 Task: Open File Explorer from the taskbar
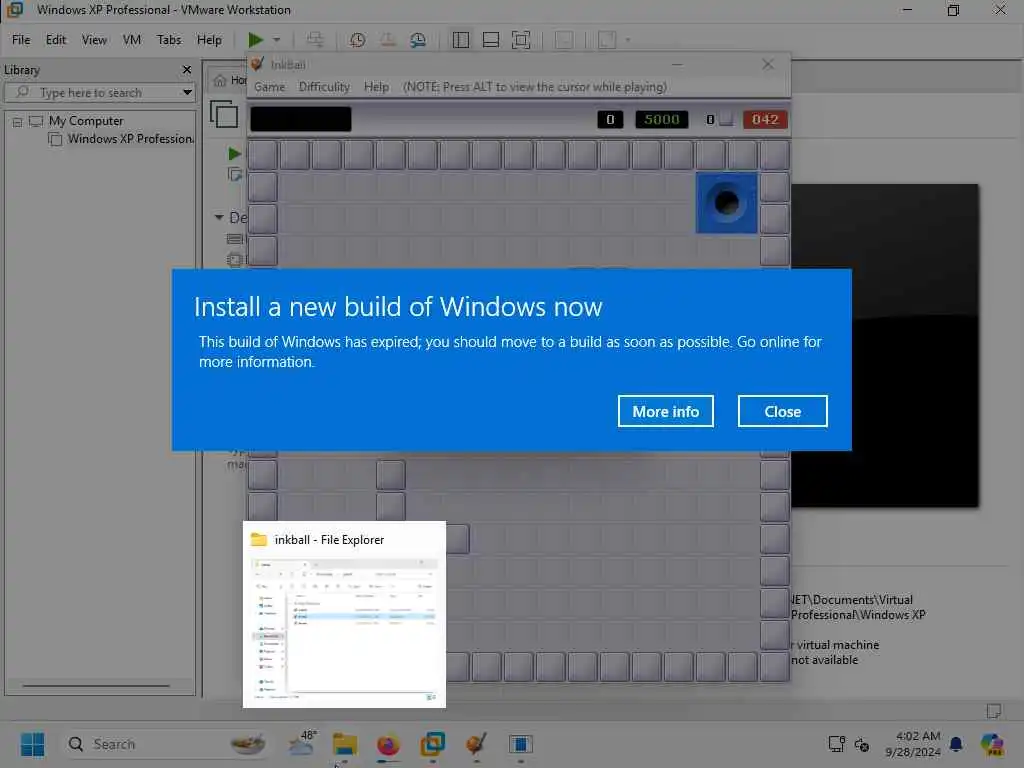point(344,744)
